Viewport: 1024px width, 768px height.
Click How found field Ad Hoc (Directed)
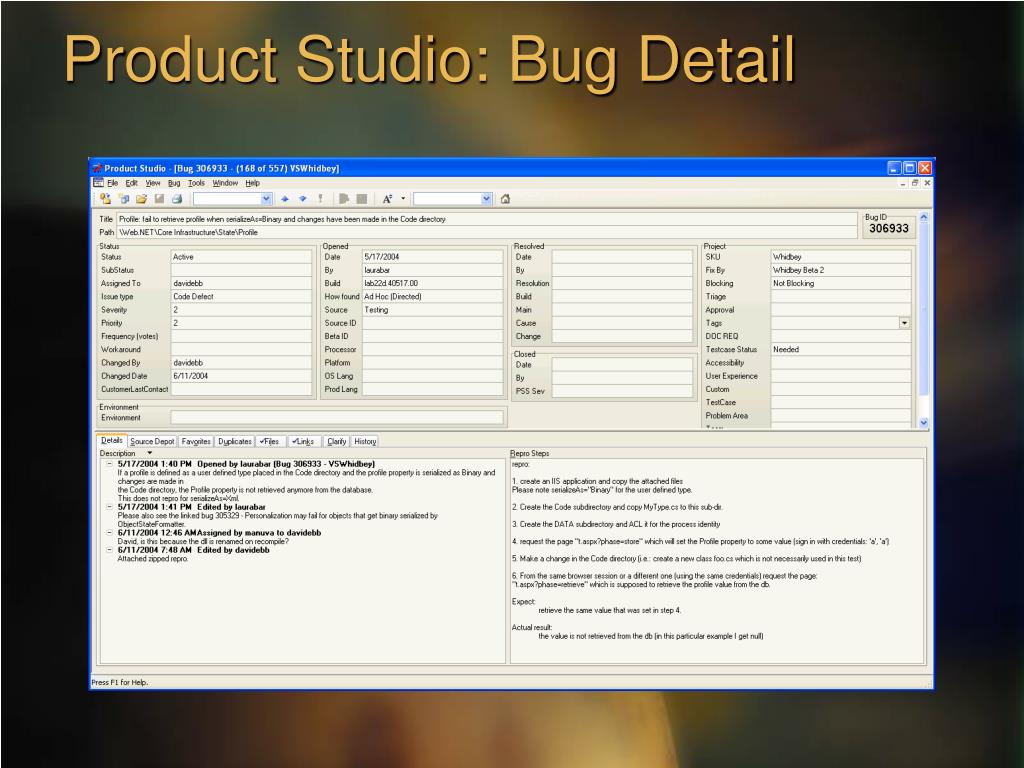click(432, 296)
